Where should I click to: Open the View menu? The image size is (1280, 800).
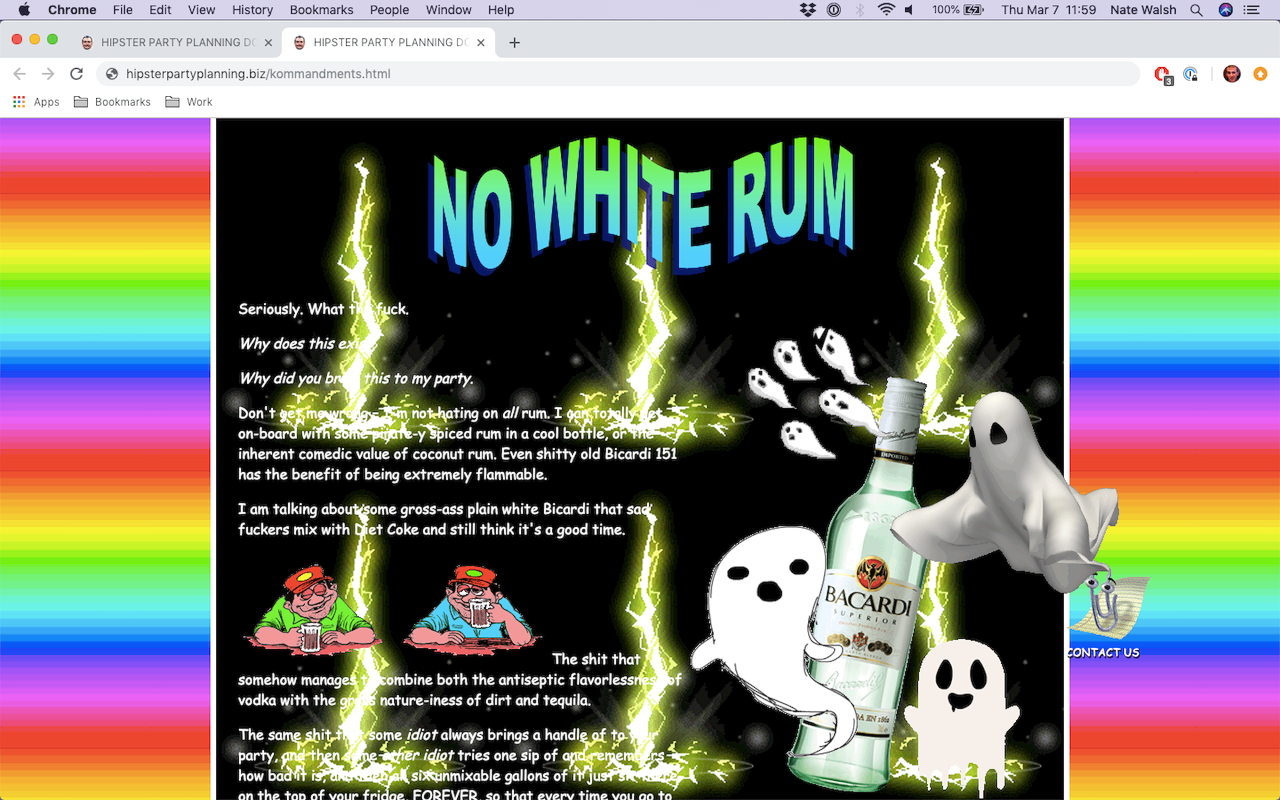click(202, 10)
